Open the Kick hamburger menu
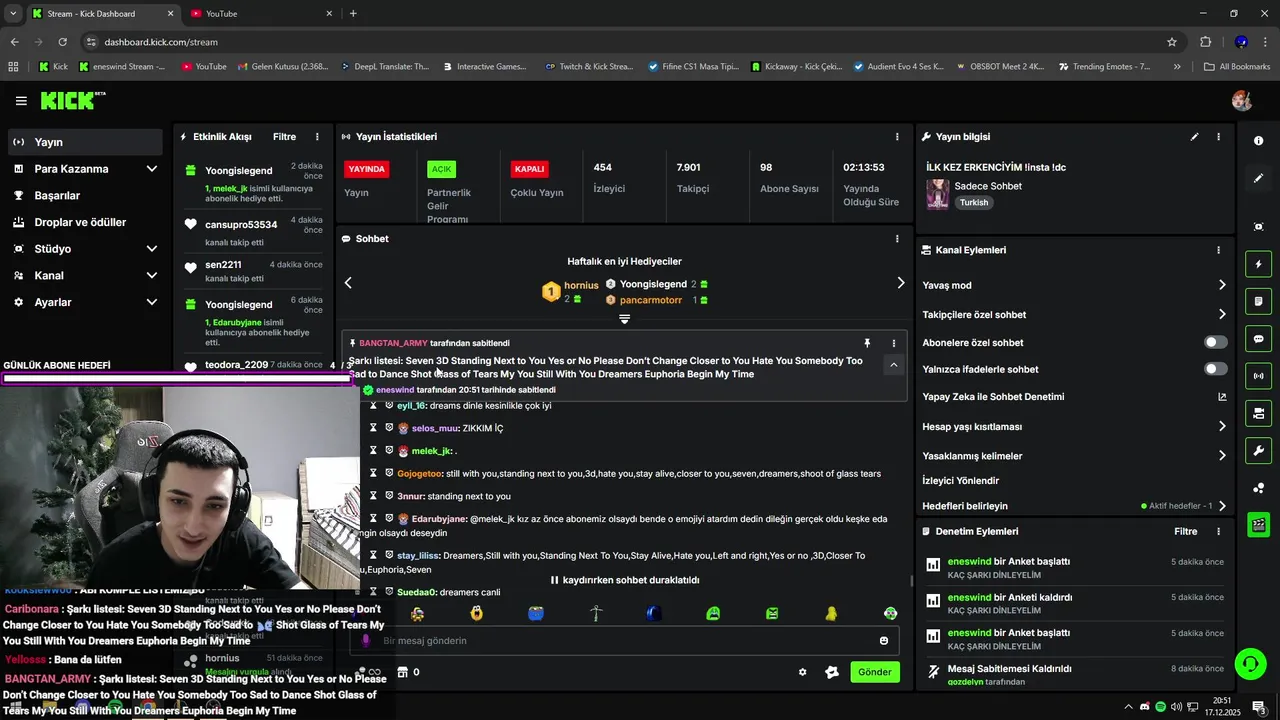The height and width of the screenshot is (720, 1280). click(21, 101)
